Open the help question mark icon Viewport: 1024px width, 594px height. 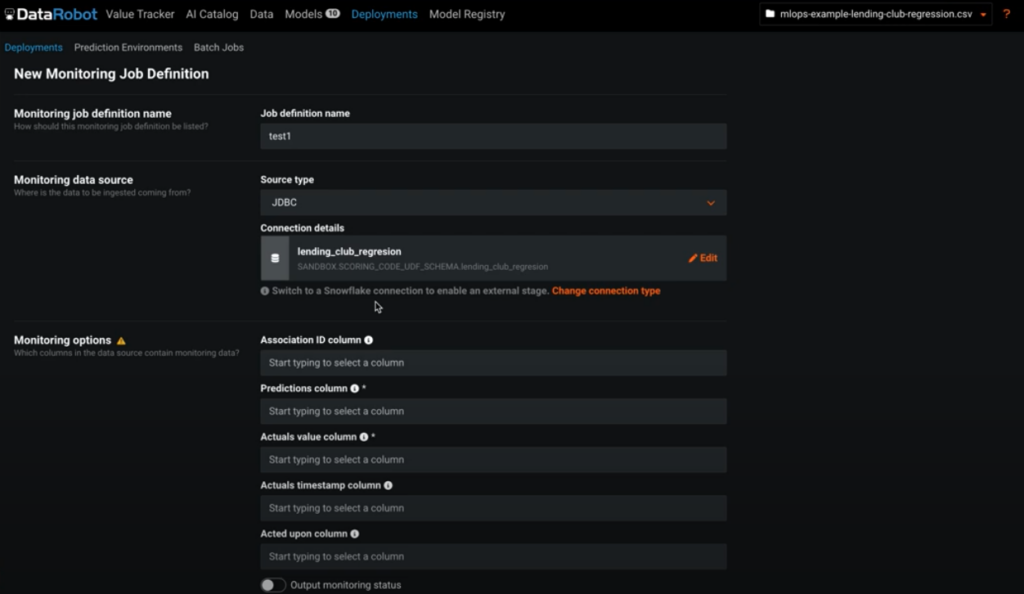click(x=1006, y=14)
